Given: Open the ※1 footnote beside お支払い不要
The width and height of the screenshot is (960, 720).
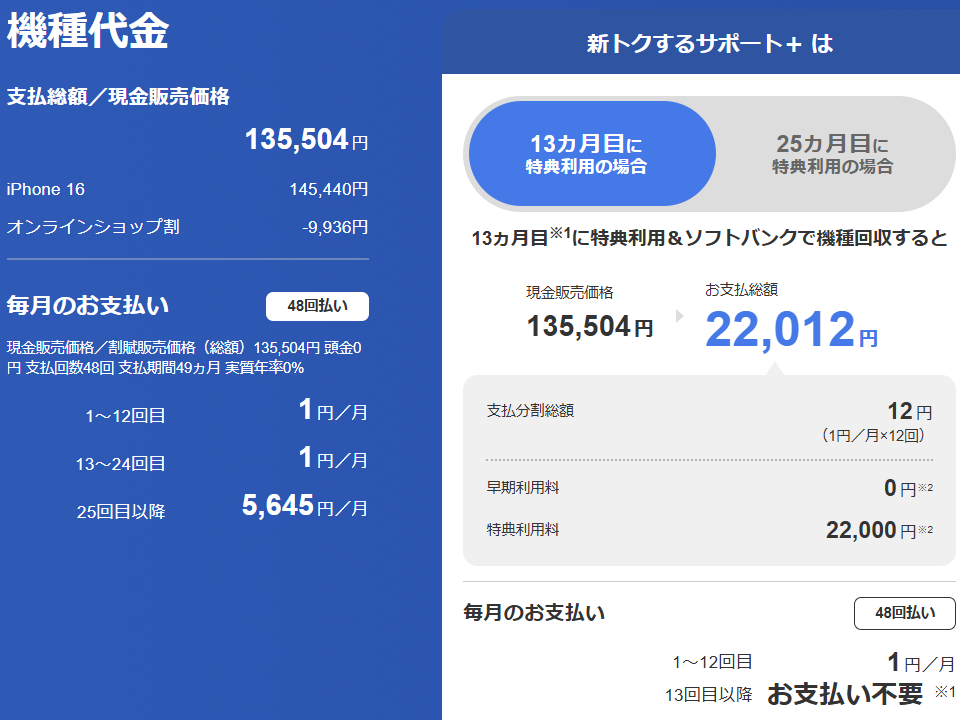Looking at the screenshot, I should tap(945, 692).
